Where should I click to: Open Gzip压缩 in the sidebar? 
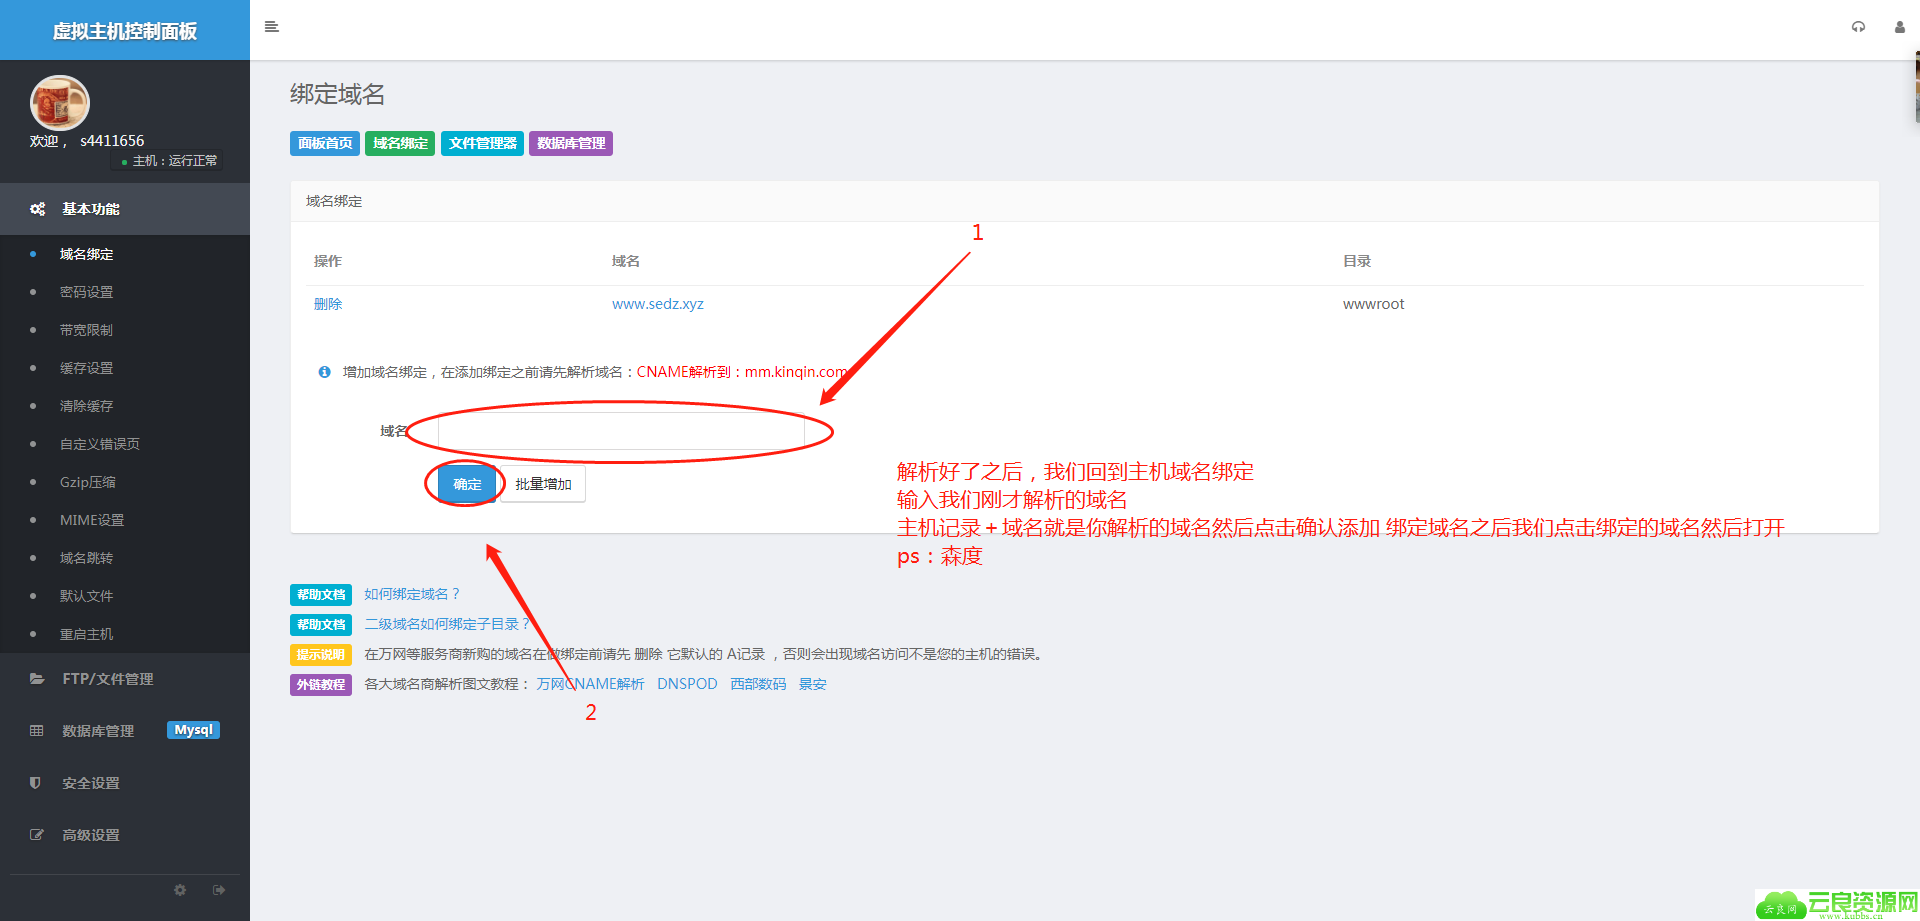88,482
